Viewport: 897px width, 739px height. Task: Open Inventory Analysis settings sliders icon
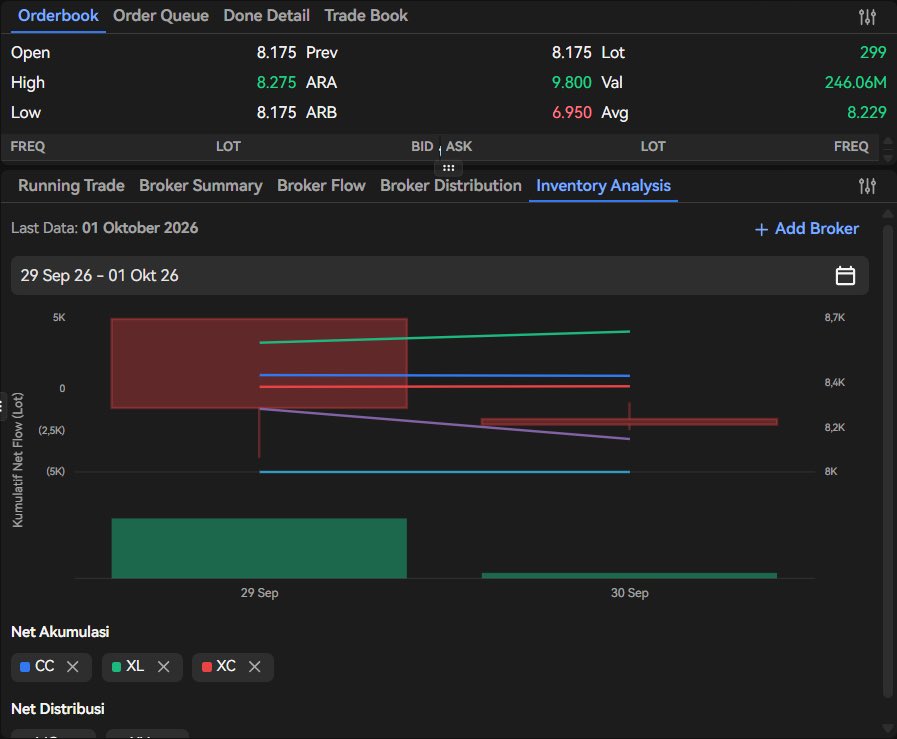click(867, 186)
